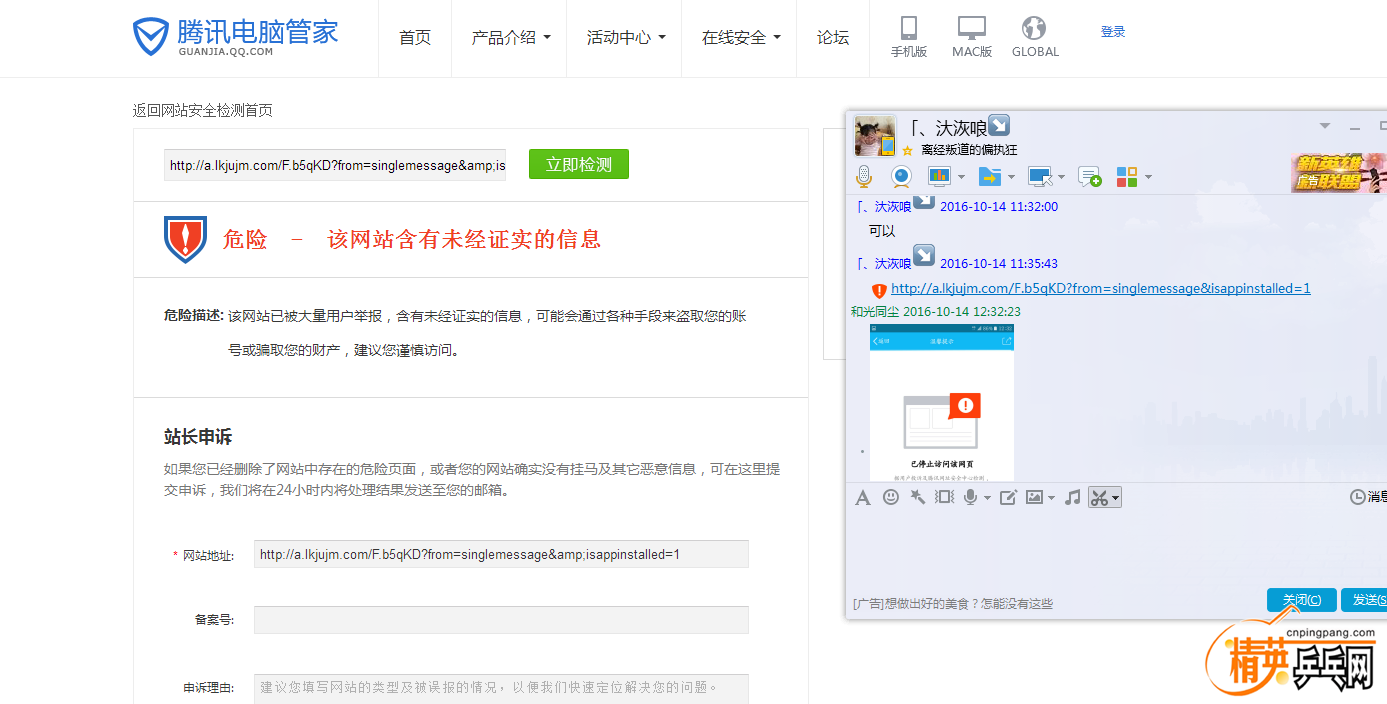The height and width of the screenshot is (704, 1387).
Task: Click the create discussion group icon
Action: (1089, 177)
